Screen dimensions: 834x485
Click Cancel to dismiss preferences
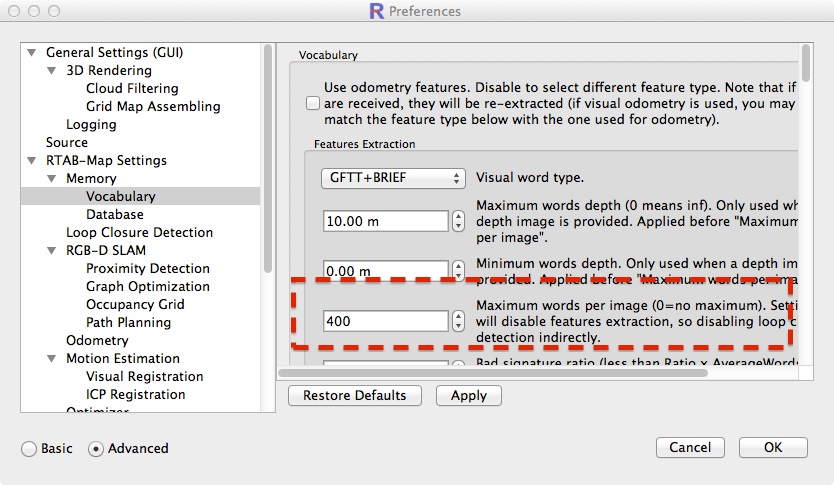point(690,447)
